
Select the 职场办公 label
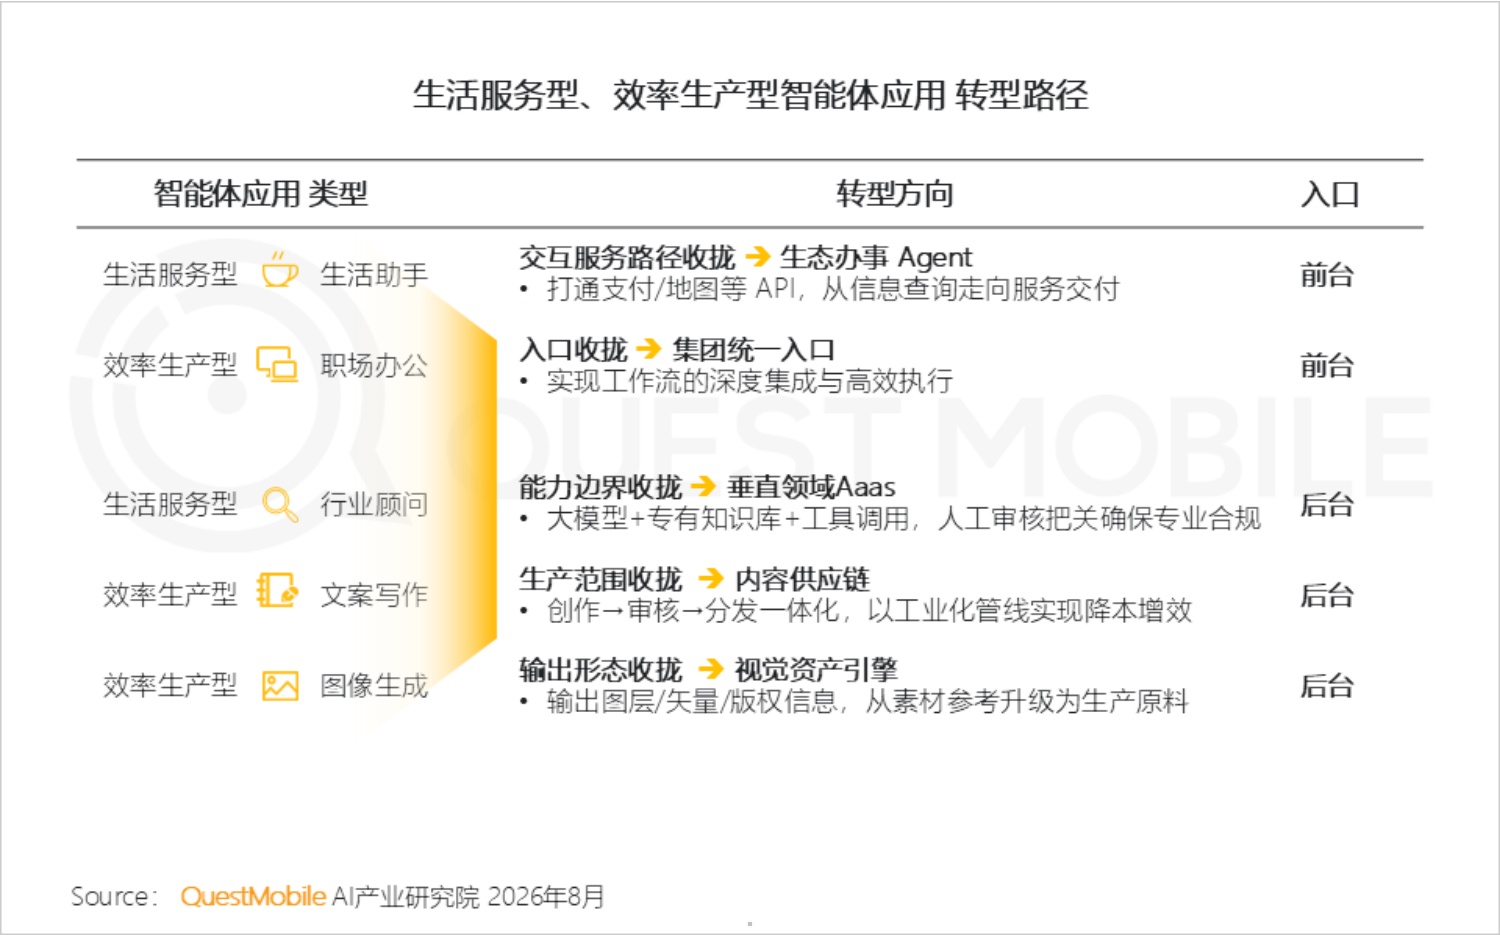374,366
